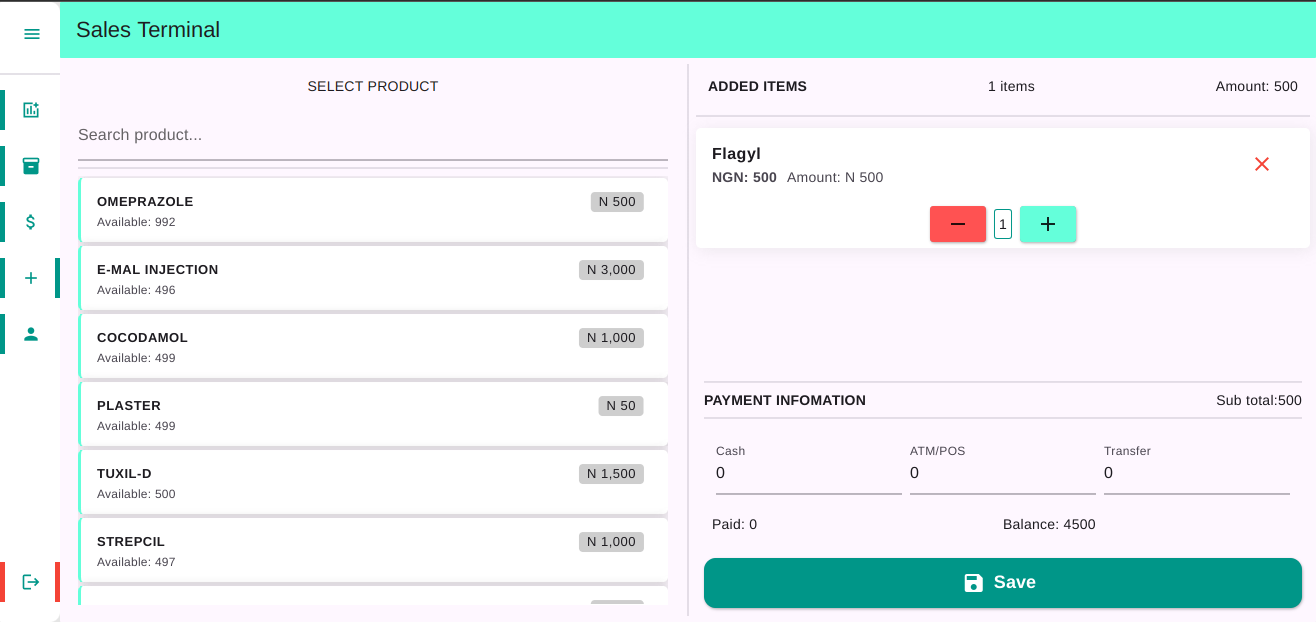Open the analytics dashboard sidebar icon
The image size is (1316, 622).
pyautogui.click(x=31, y=110)
